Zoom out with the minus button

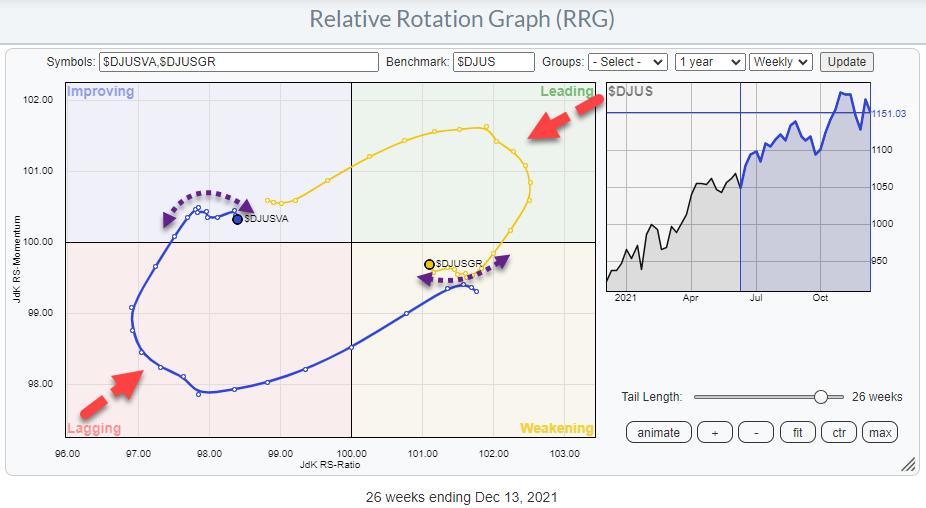coord(756,432)
